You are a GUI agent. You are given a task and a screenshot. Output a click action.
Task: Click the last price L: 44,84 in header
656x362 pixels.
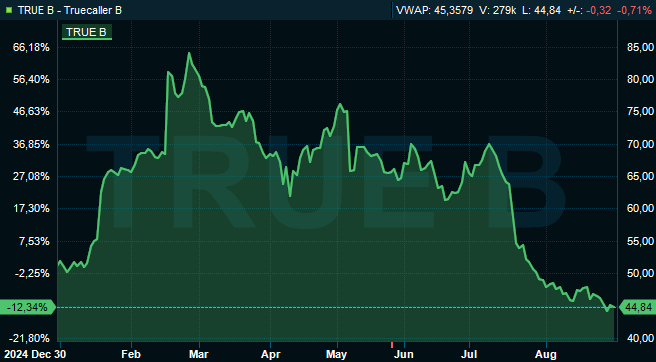(542, 10)
